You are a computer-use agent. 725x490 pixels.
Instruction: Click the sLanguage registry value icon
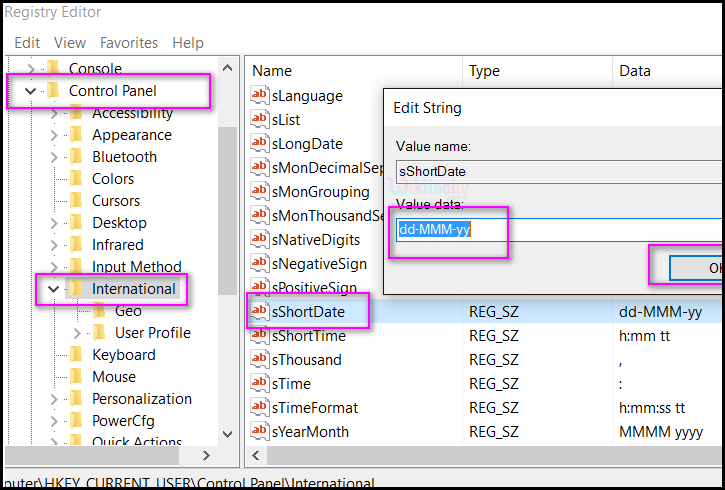tap(260, 96)
